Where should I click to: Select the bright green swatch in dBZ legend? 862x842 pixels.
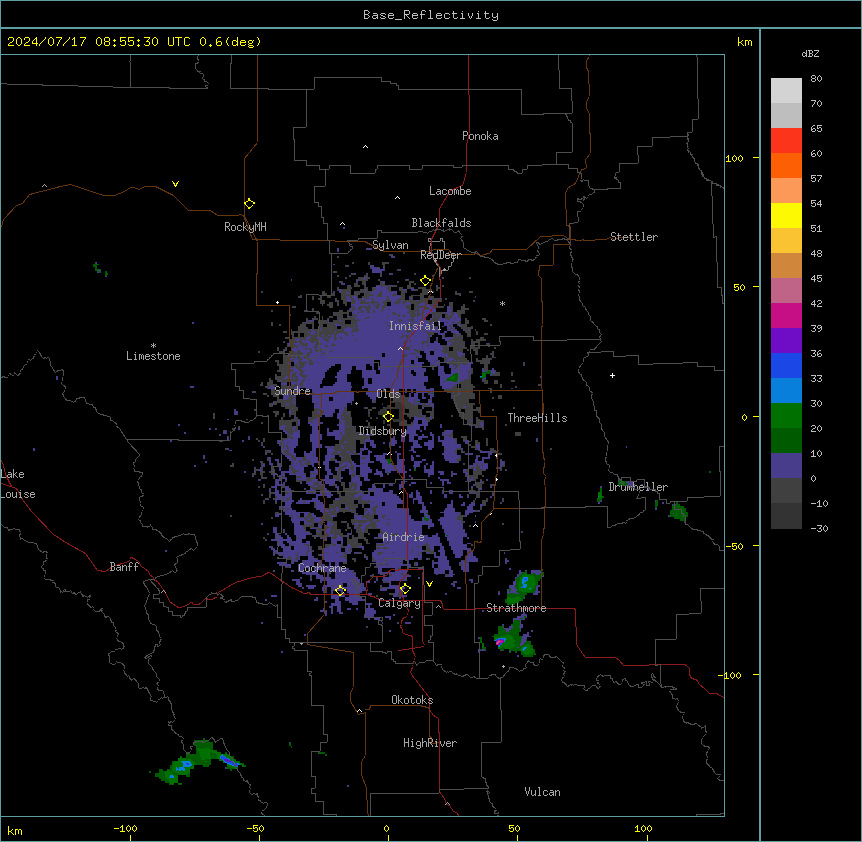pos(786,416)
